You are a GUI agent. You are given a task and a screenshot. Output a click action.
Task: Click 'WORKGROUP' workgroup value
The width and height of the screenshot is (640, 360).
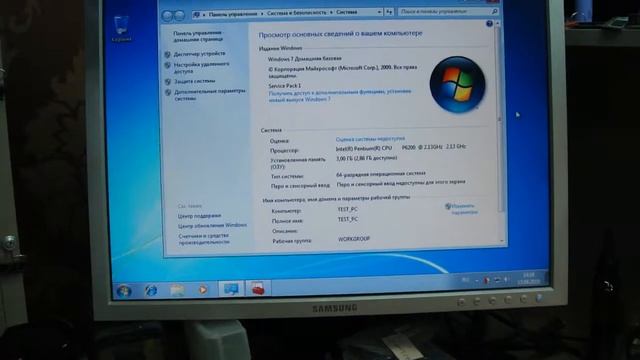[354, 239]
